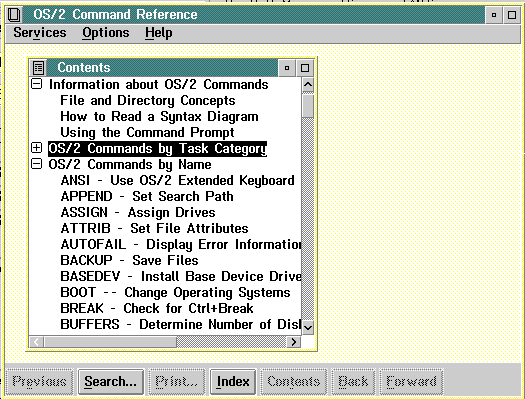Select ASSIGN - Assign Drives
The height and width of the screenshot is (399, 525).
pos(138,213)
